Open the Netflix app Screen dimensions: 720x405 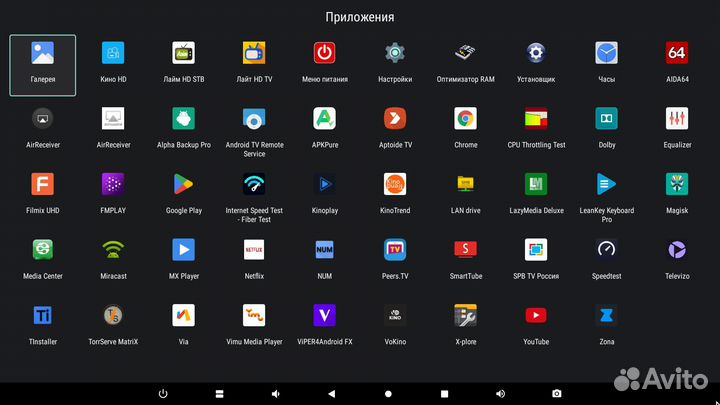254,250
